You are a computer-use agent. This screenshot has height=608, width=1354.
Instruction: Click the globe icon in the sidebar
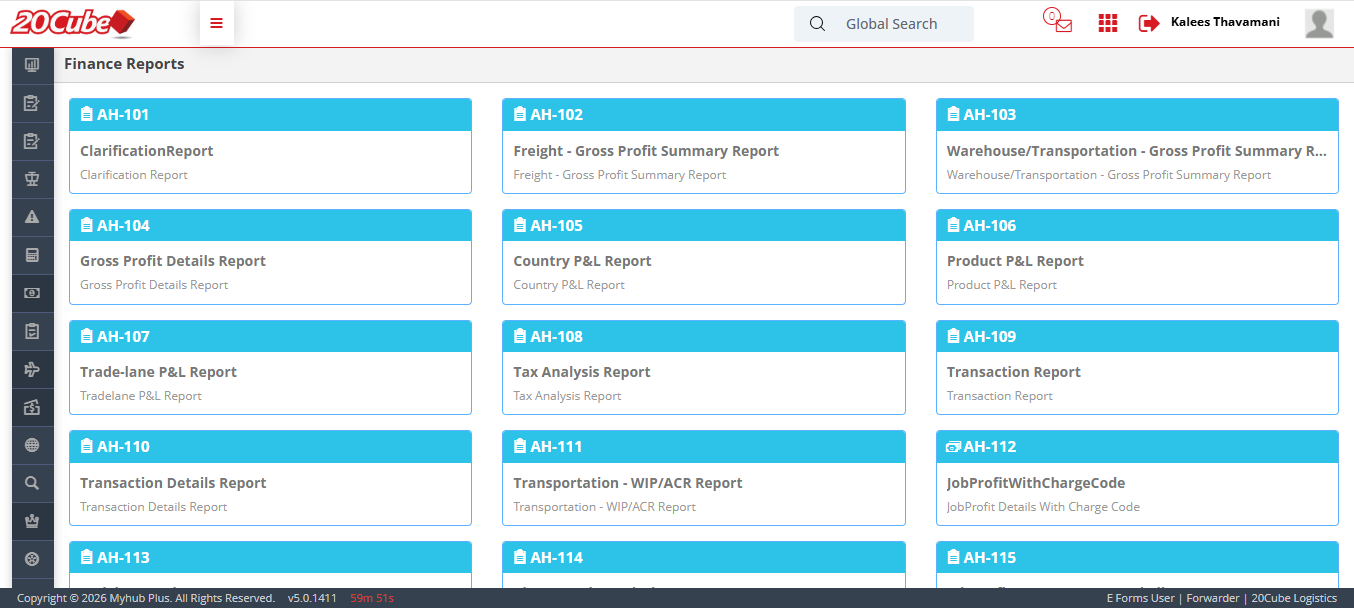coord(31,445)
